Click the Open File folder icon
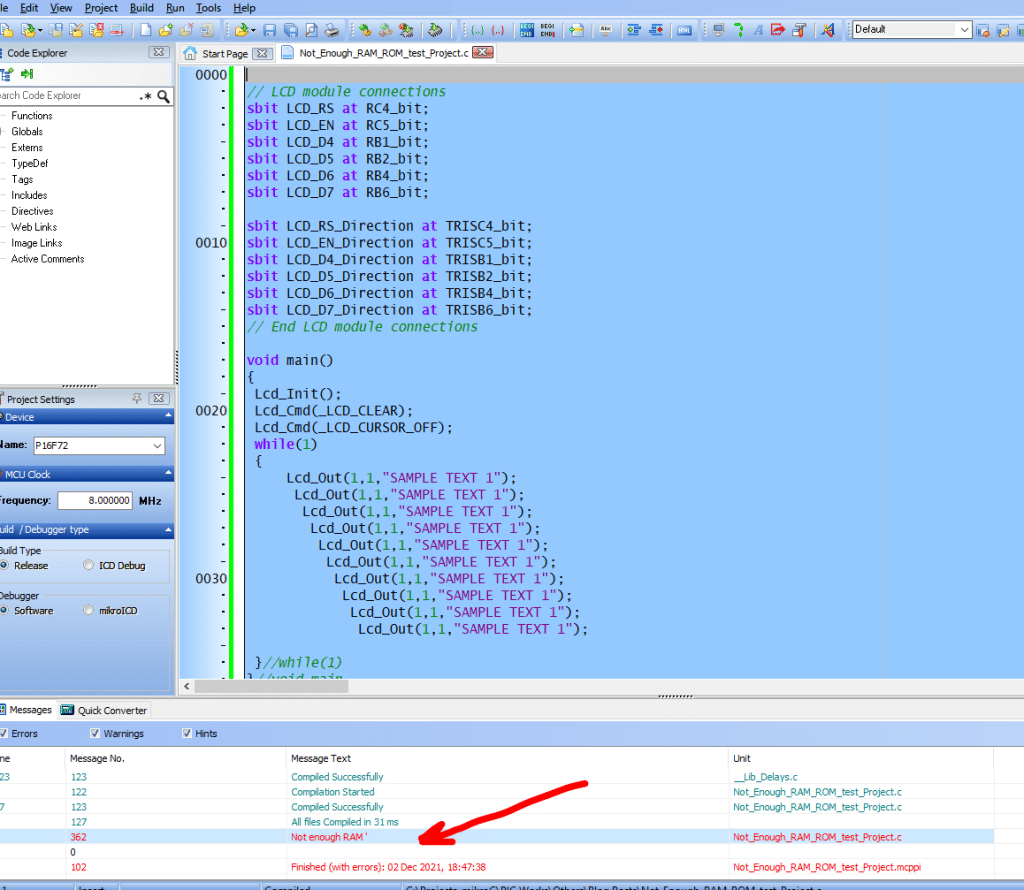 tap(242, 30)
